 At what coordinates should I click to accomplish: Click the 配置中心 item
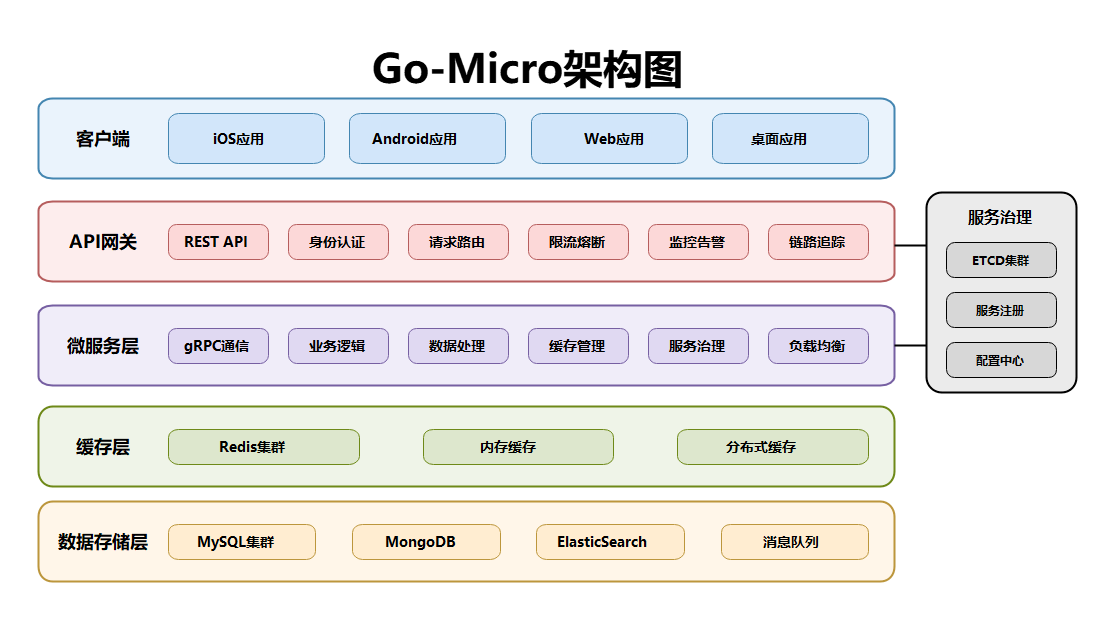[x=1001, y=360]
